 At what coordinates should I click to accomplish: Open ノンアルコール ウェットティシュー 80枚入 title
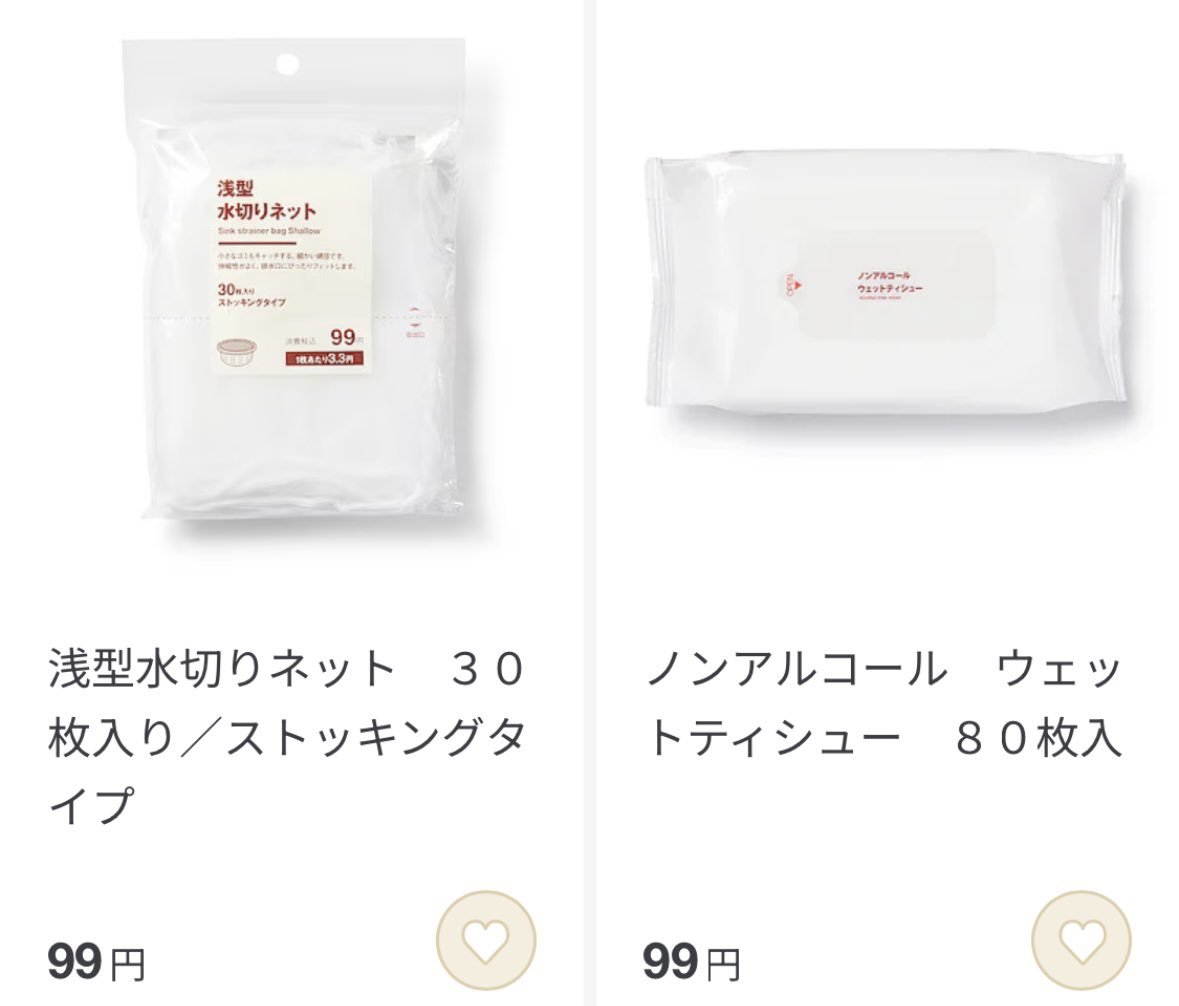884,703
